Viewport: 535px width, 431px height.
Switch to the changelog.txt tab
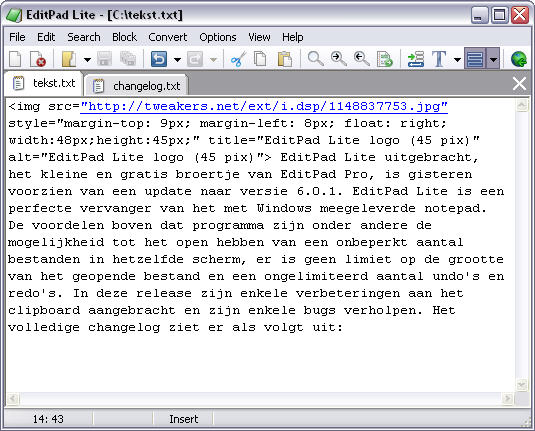click(136, 85)
